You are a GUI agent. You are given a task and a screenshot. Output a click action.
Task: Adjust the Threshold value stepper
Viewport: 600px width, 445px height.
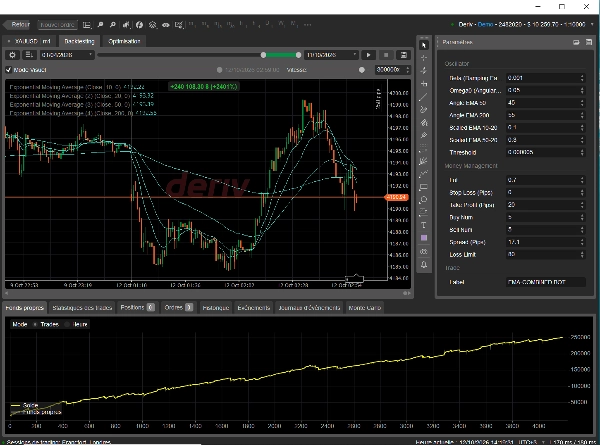(582, 152)
